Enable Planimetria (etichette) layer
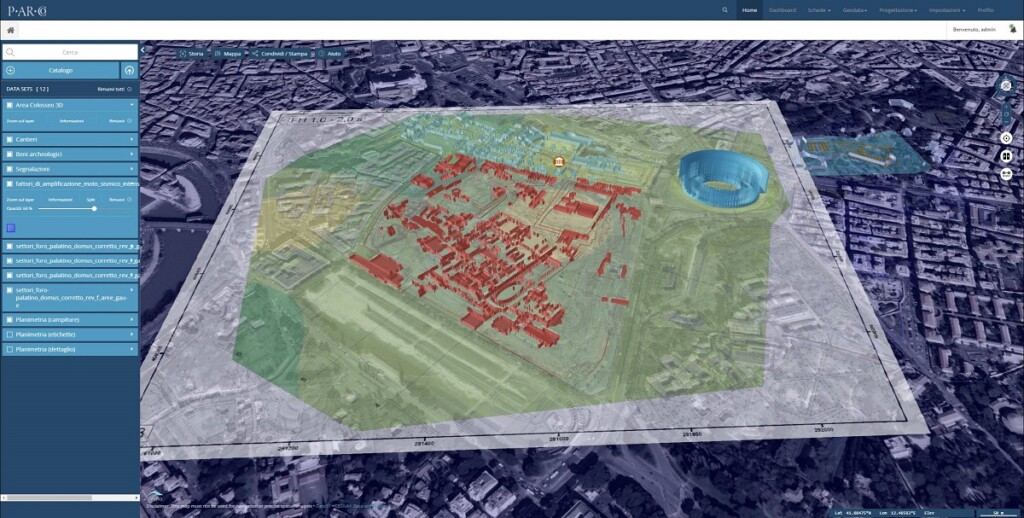This screenshot has height=518, width=1024. (x=10, y=334)
